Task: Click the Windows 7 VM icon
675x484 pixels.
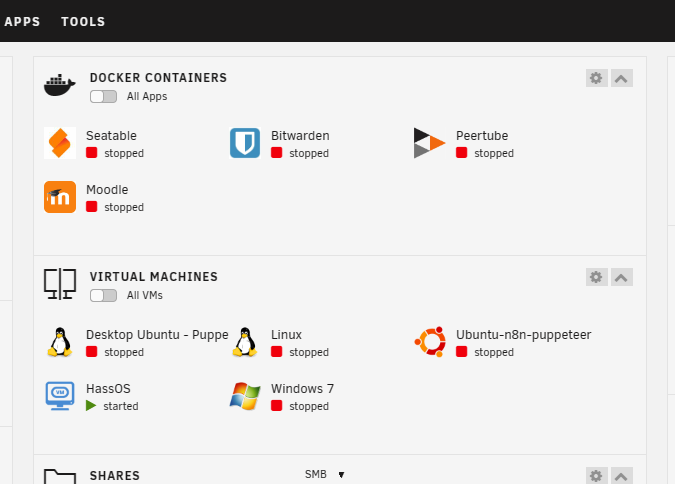Action: (x=245, y=396)
